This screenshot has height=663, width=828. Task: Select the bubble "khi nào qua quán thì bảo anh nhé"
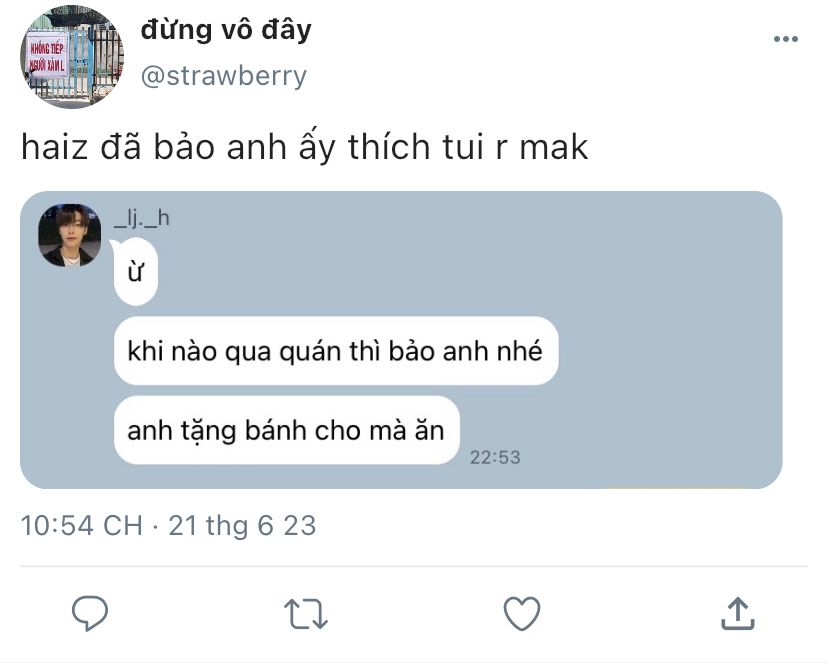pyautogui.click(x=336, y=351)
